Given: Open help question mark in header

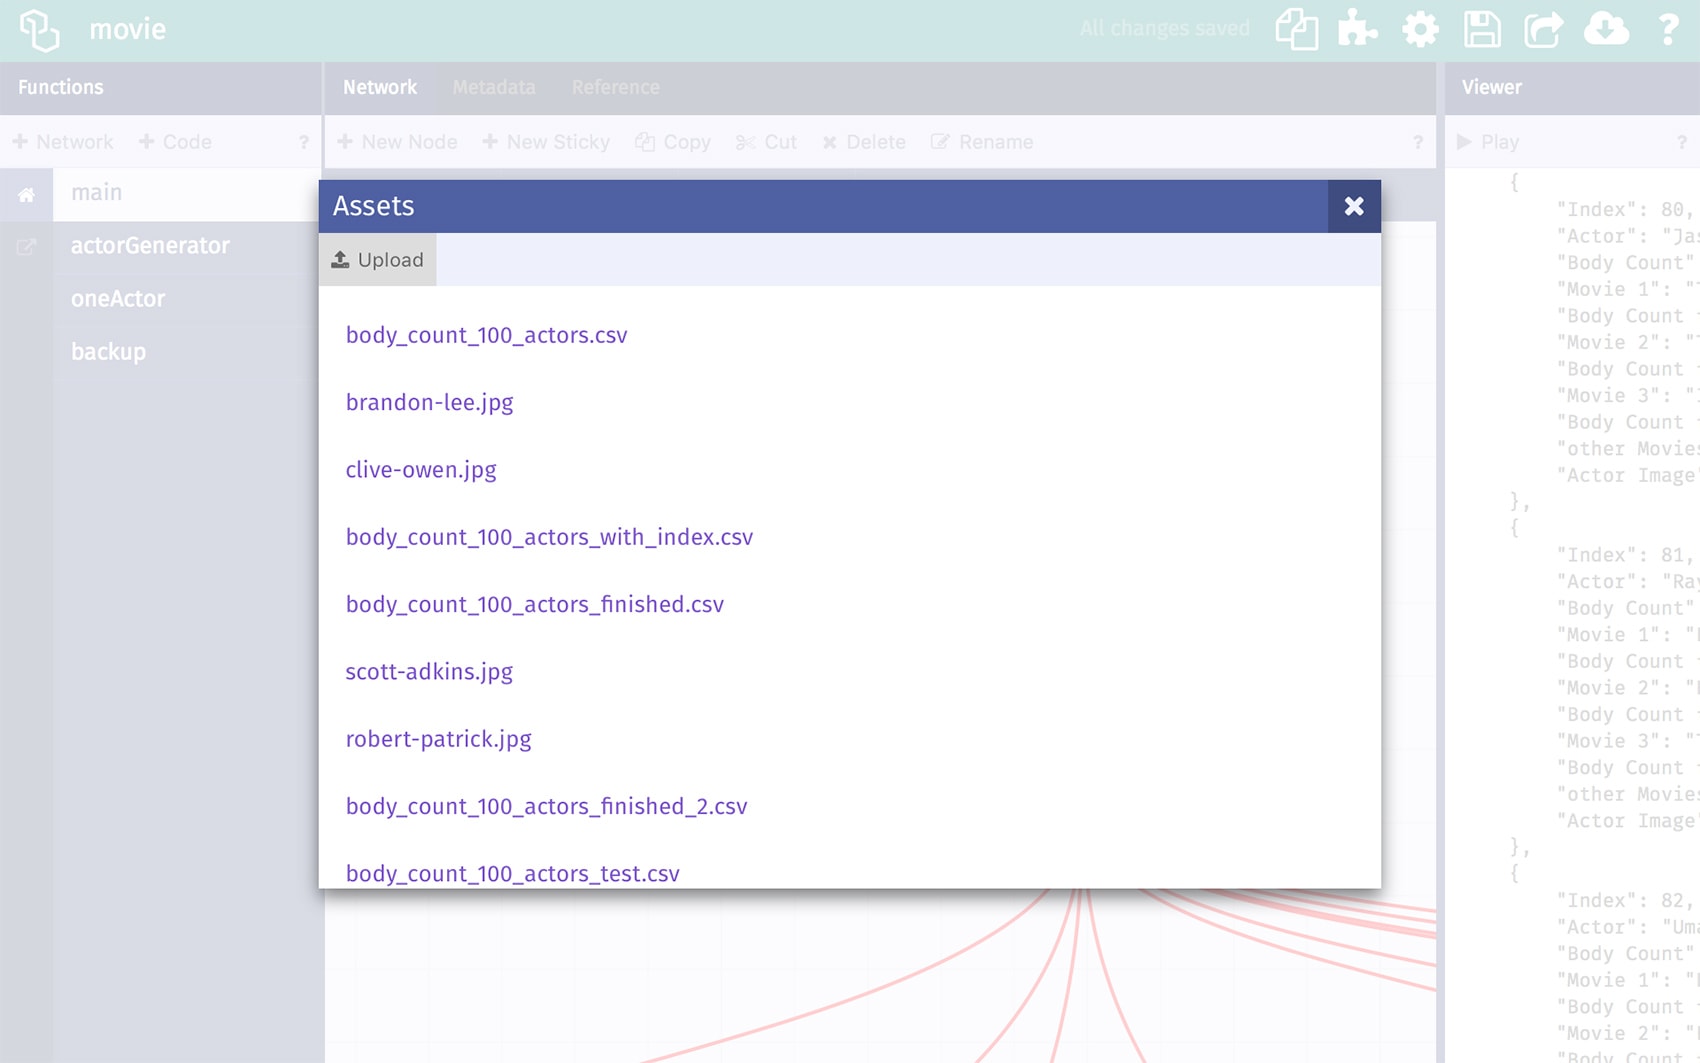Looking at the screenshot, I should 1667,29.
